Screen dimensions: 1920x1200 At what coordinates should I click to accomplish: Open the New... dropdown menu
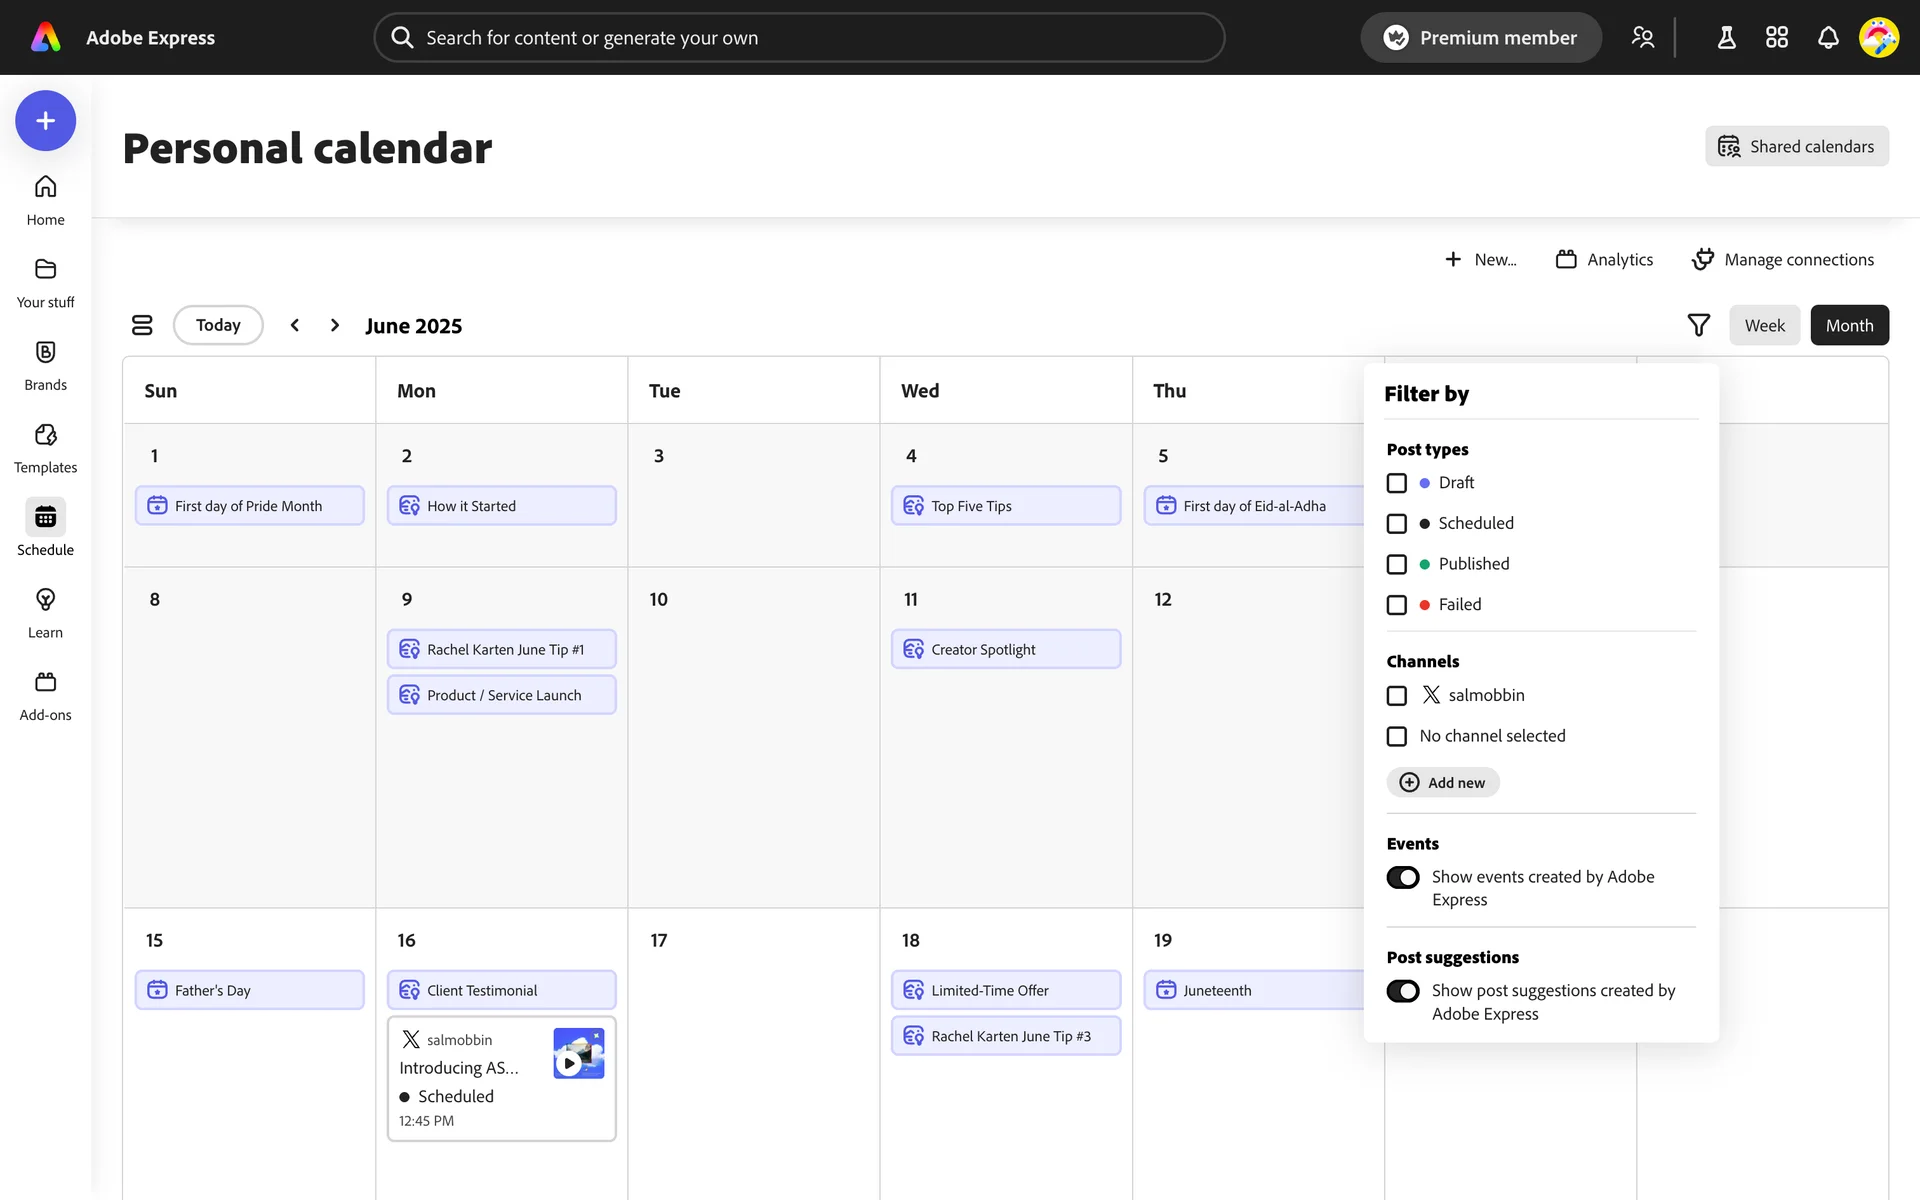(x=1481, y=260)
